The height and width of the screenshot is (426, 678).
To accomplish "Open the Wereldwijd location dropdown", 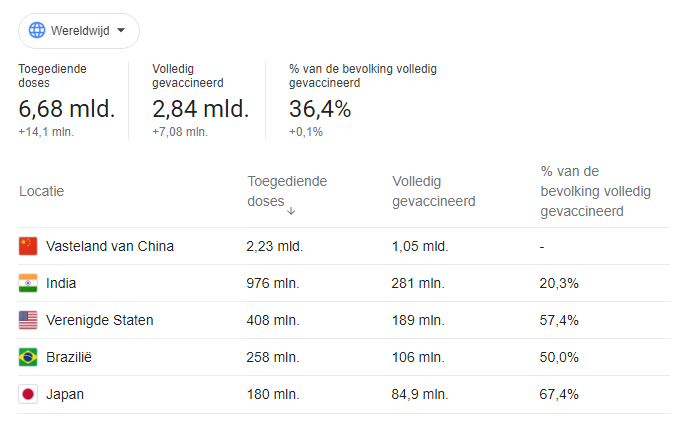I will click(x=79, y=31).
